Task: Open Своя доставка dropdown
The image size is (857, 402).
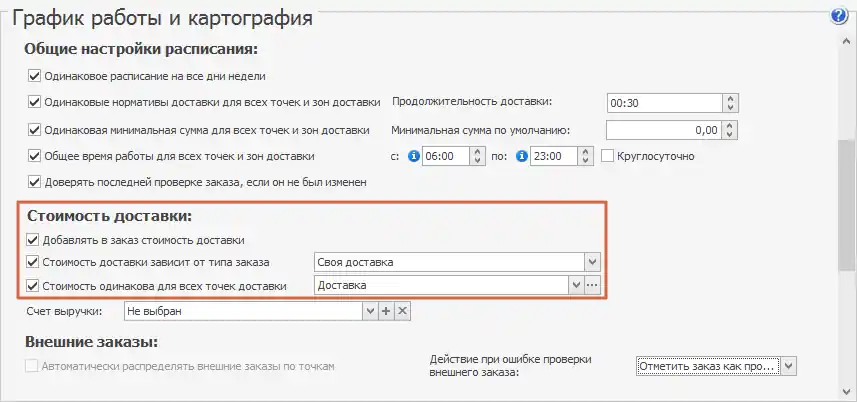Action: [593, 262]
